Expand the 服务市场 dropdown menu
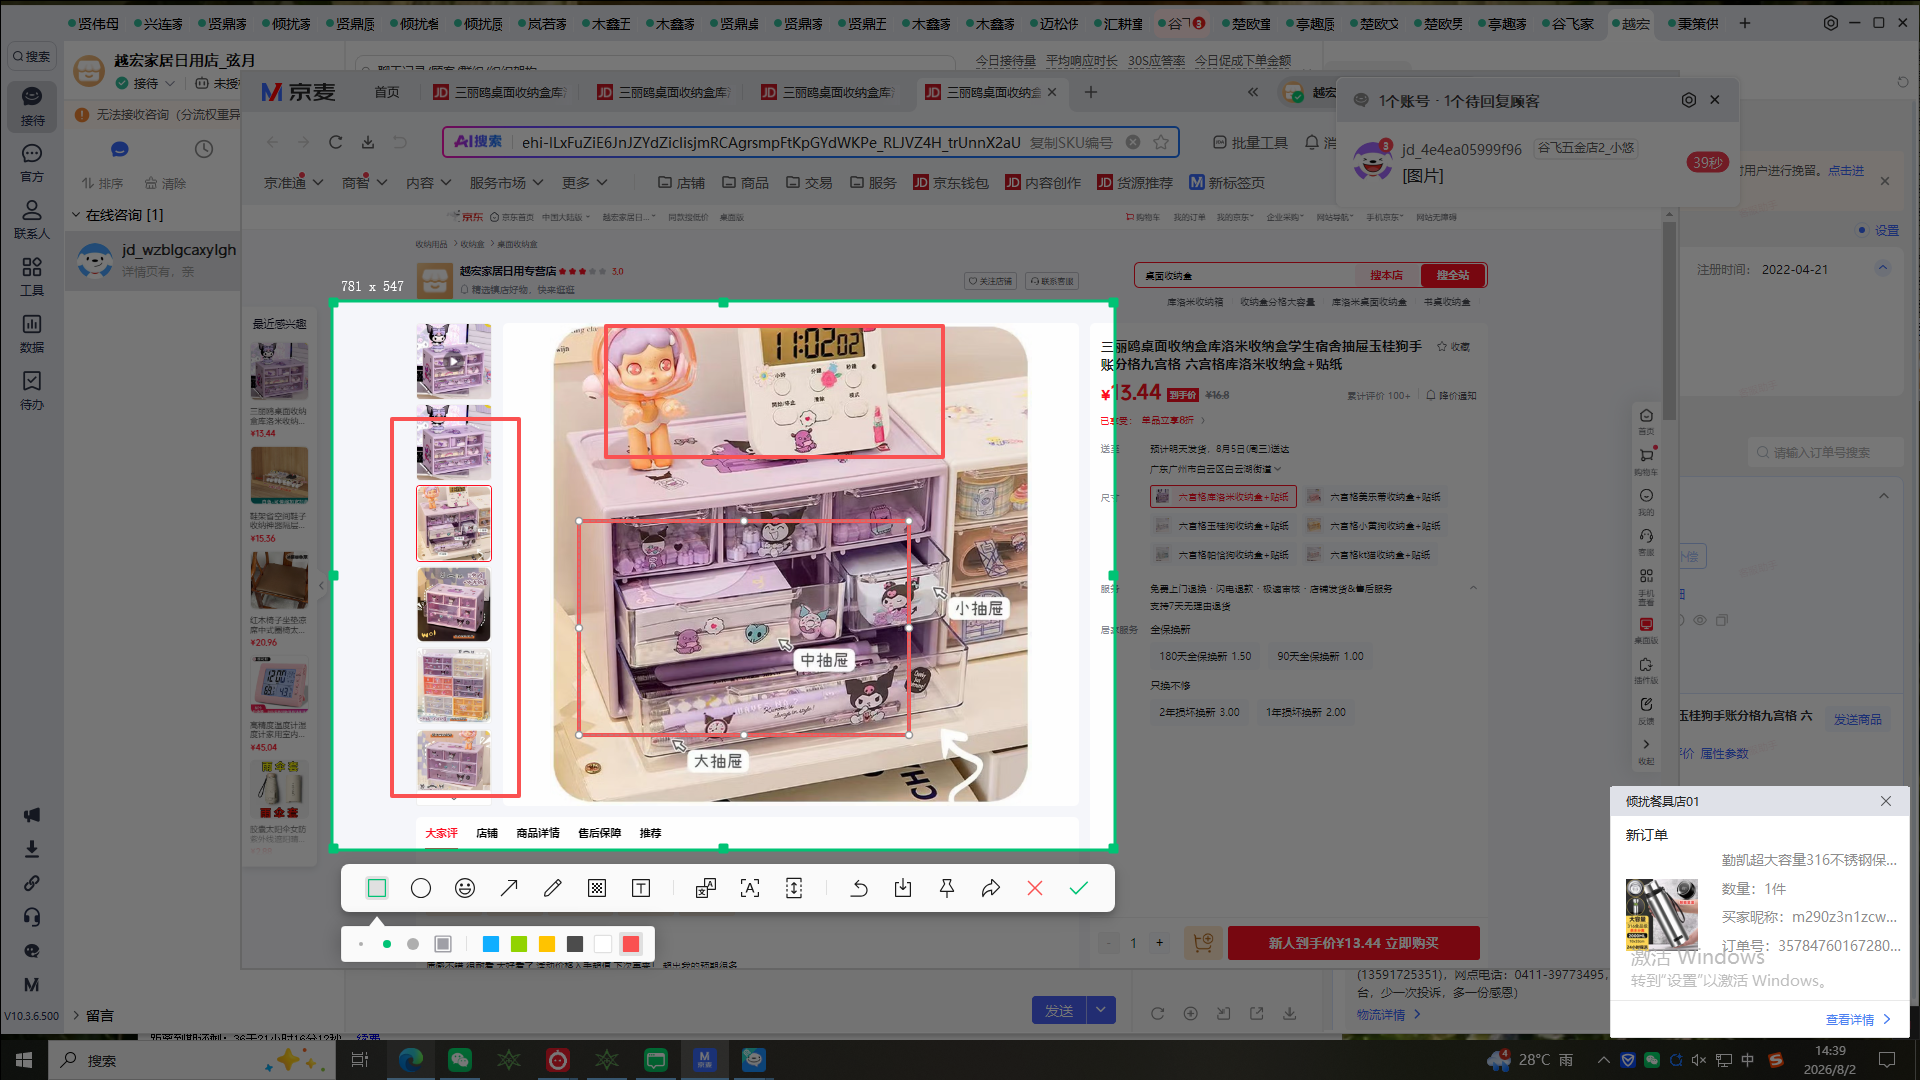The height and width of the screenshot is (1080, 1920). coord(506,183)
